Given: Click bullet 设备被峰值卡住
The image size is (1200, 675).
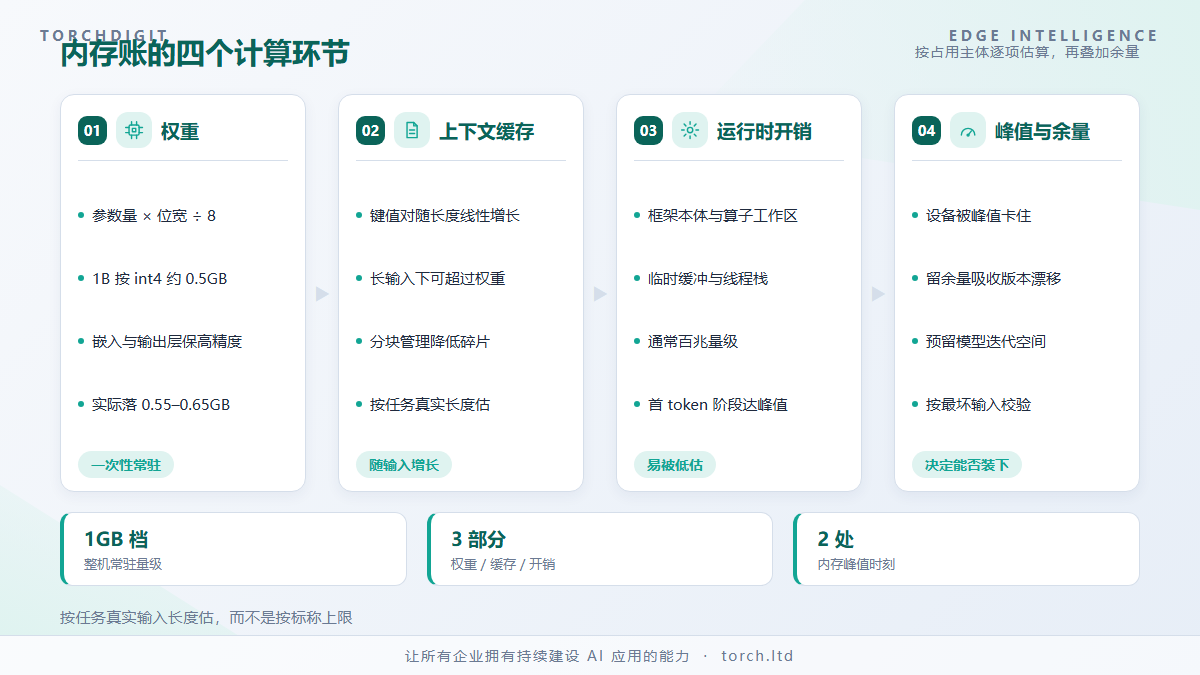Looking at the screenshot, I should click(x=979, y=216).
